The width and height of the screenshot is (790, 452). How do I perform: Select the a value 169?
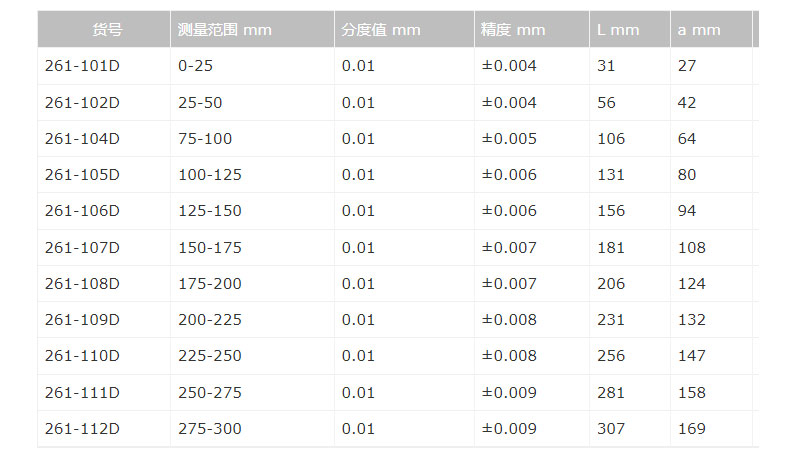pyautogui.click(x=691, y=429)
